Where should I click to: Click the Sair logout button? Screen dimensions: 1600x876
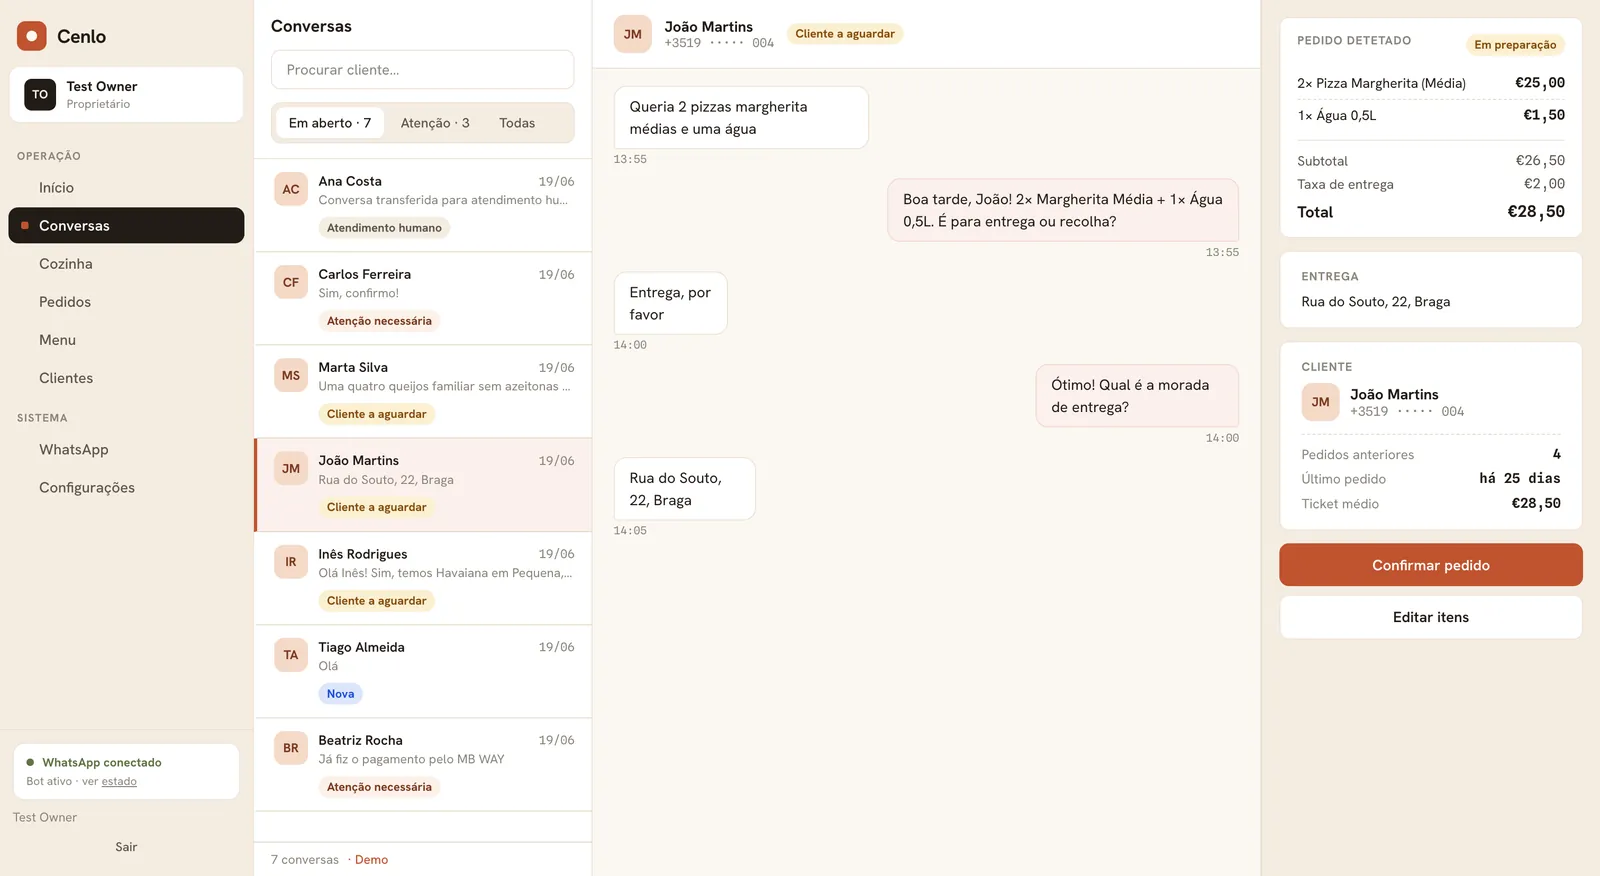(x=126, y=847)
